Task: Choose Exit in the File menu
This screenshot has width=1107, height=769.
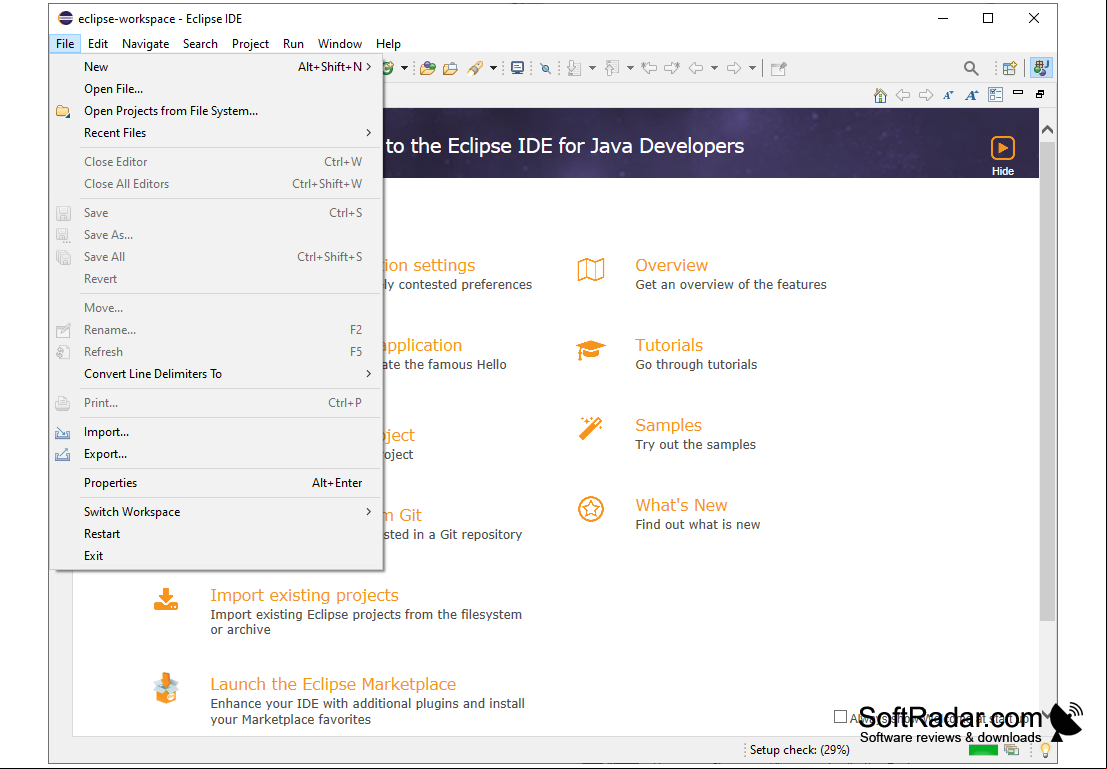Action: pos(217,556)
